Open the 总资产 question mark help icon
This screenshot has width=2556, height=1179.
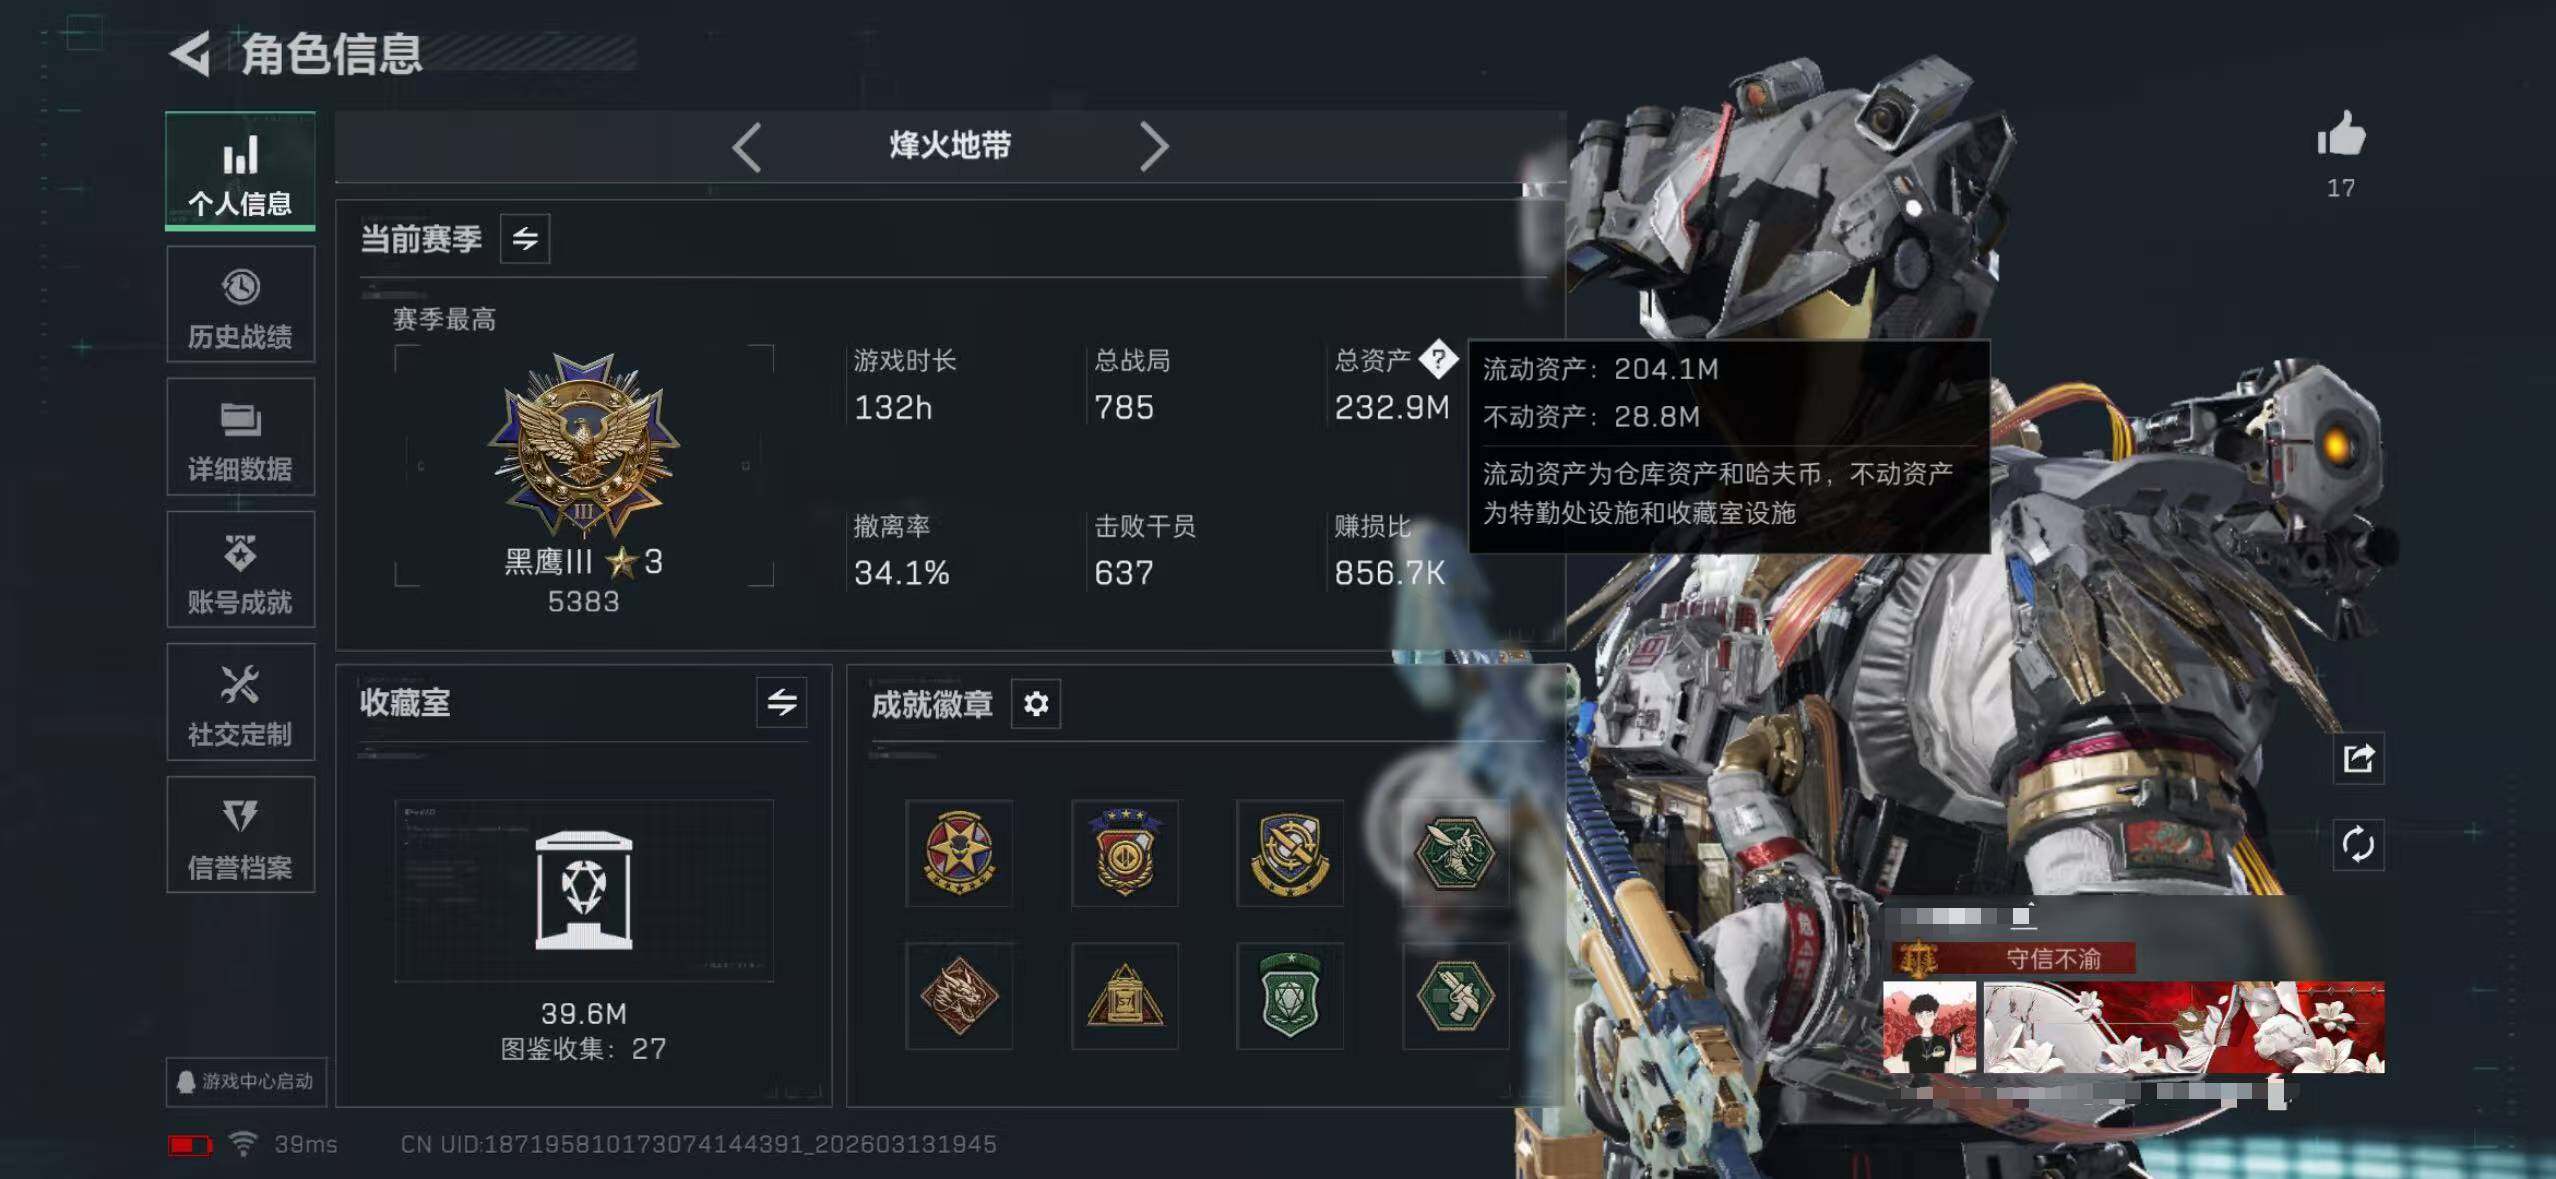[x=1438, y=359]
